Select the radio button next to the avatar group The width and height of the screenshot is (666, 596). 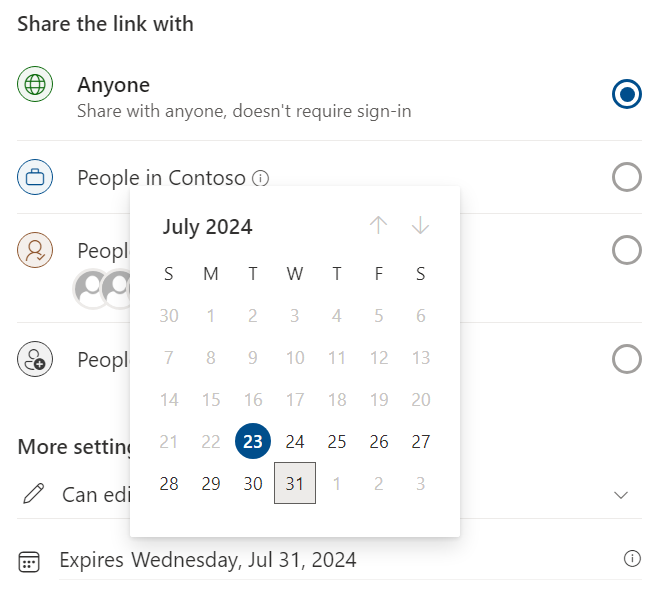(626, 250)
